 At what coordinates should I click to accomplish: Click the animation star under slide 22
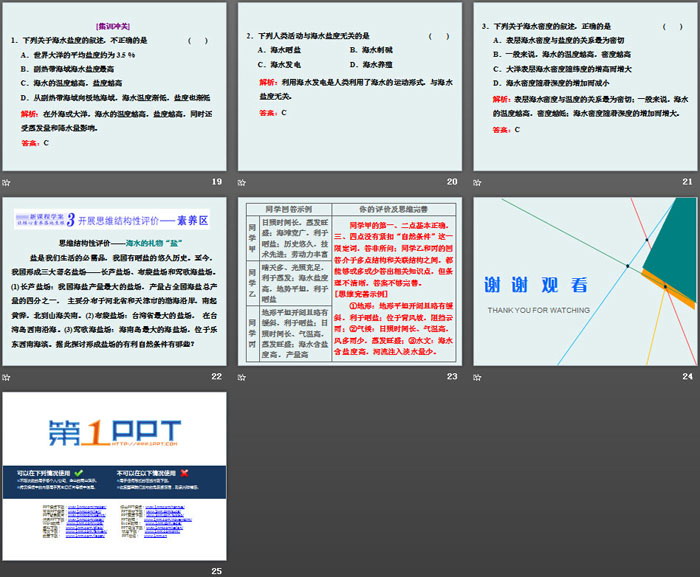tap(6, 376)
